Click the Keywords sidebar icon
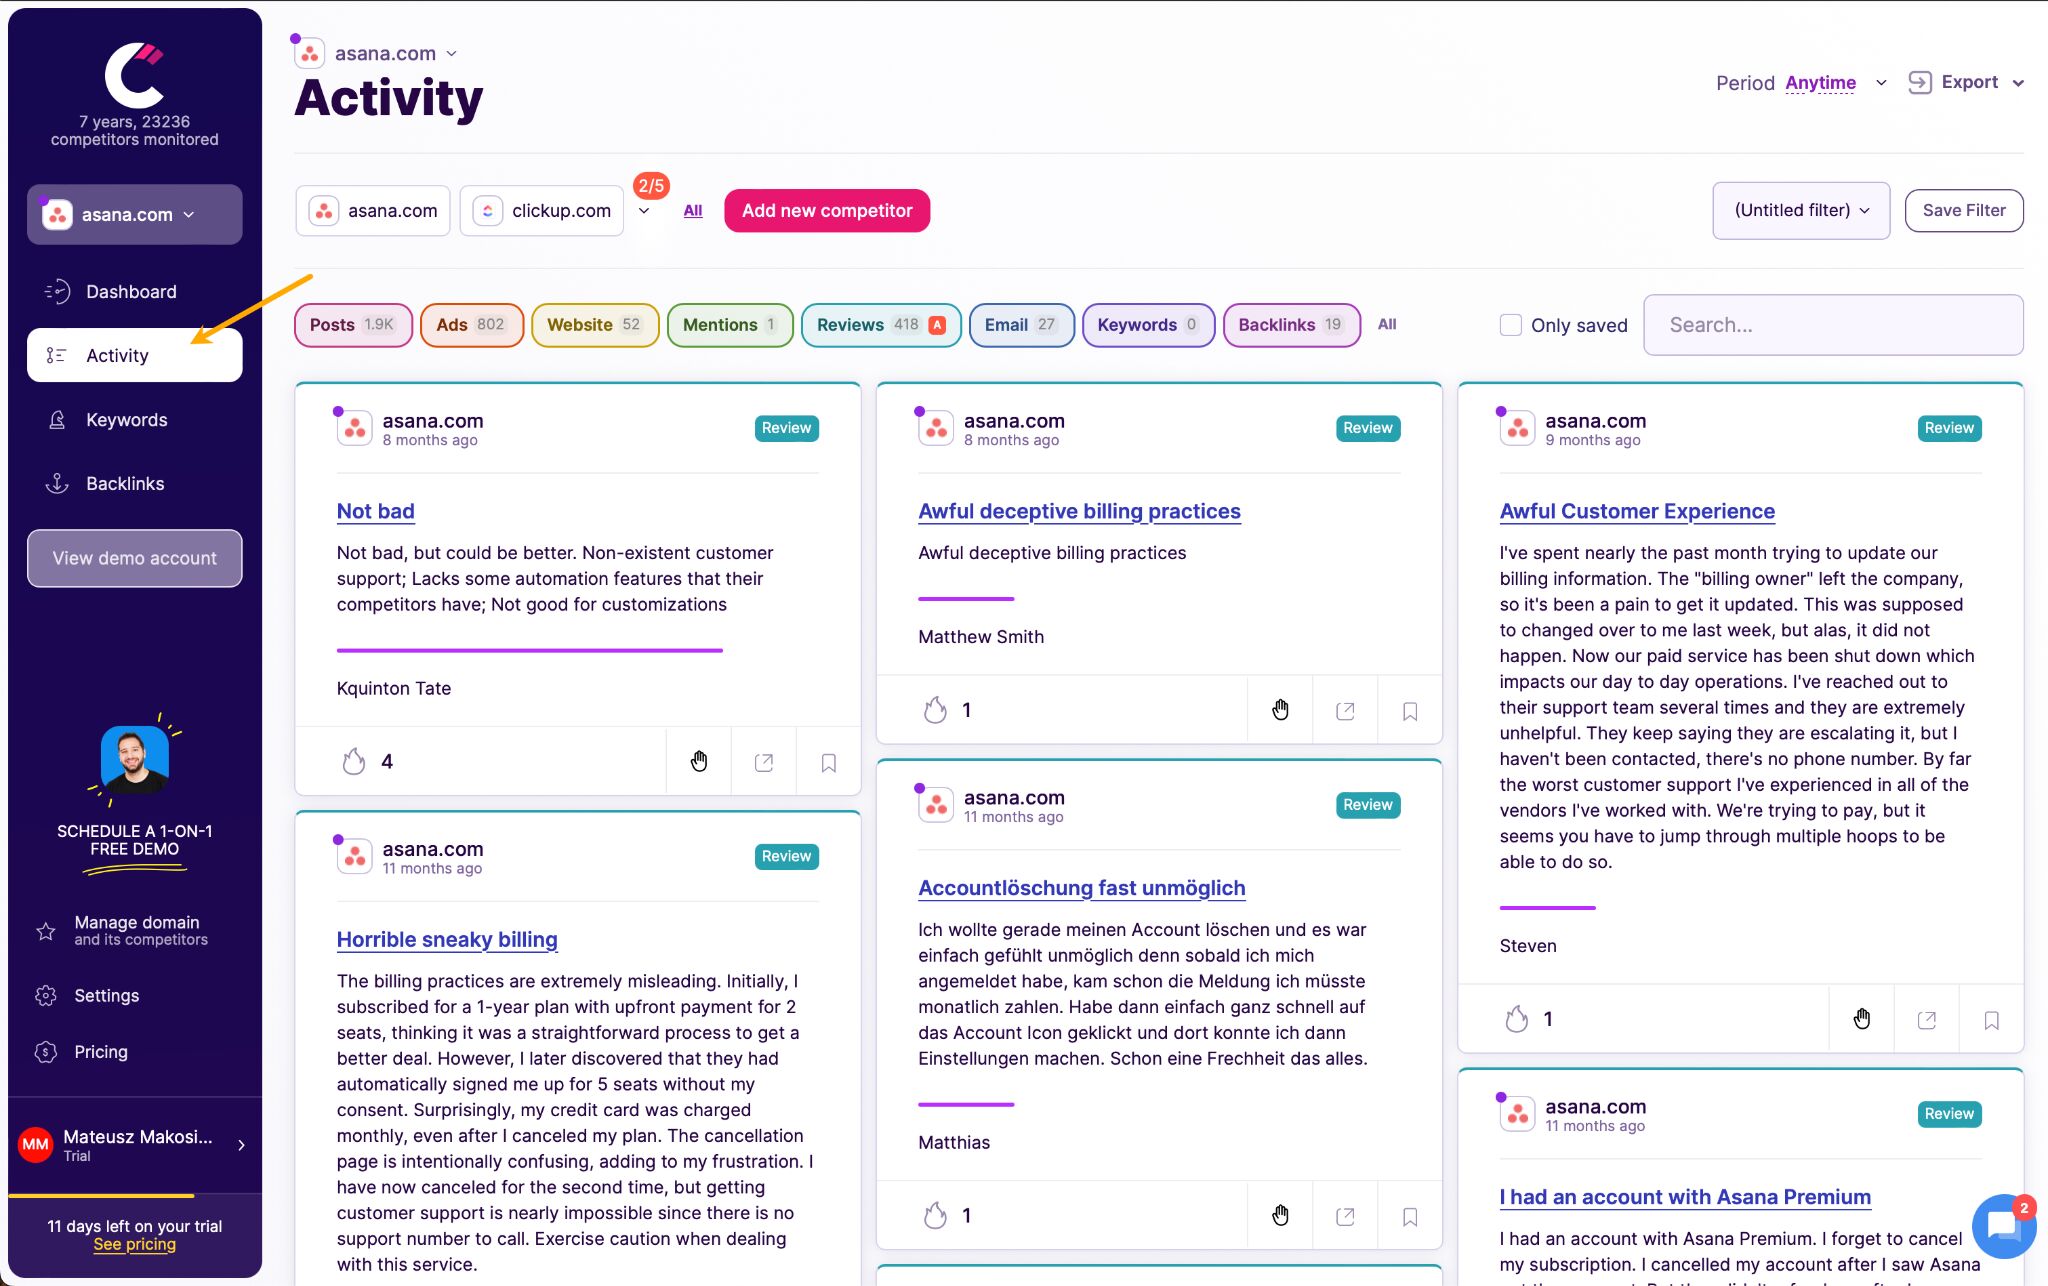 pos(56,419)
